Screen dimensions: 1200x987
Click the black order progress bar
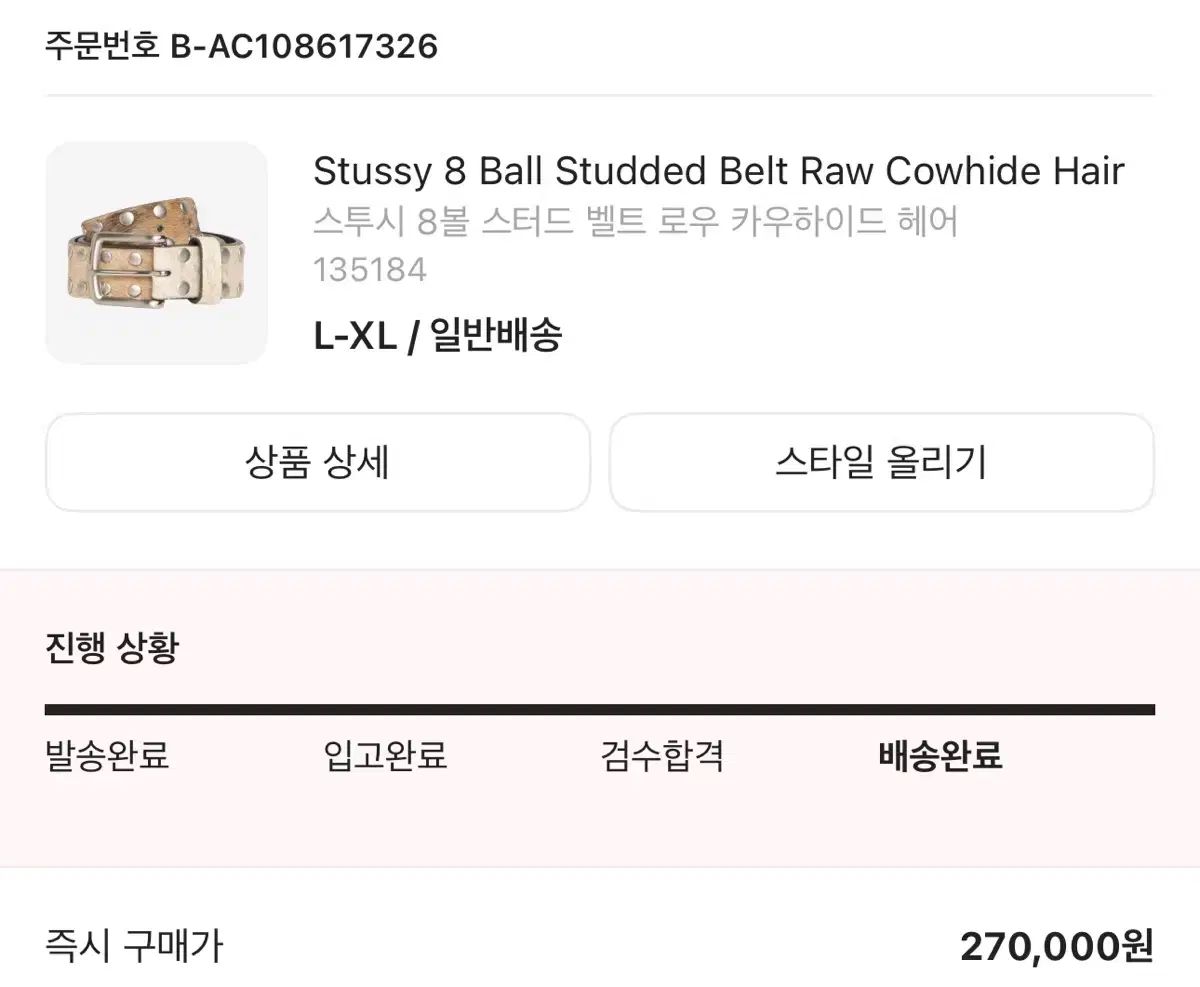pyautogui.click(x=600, y=710)
